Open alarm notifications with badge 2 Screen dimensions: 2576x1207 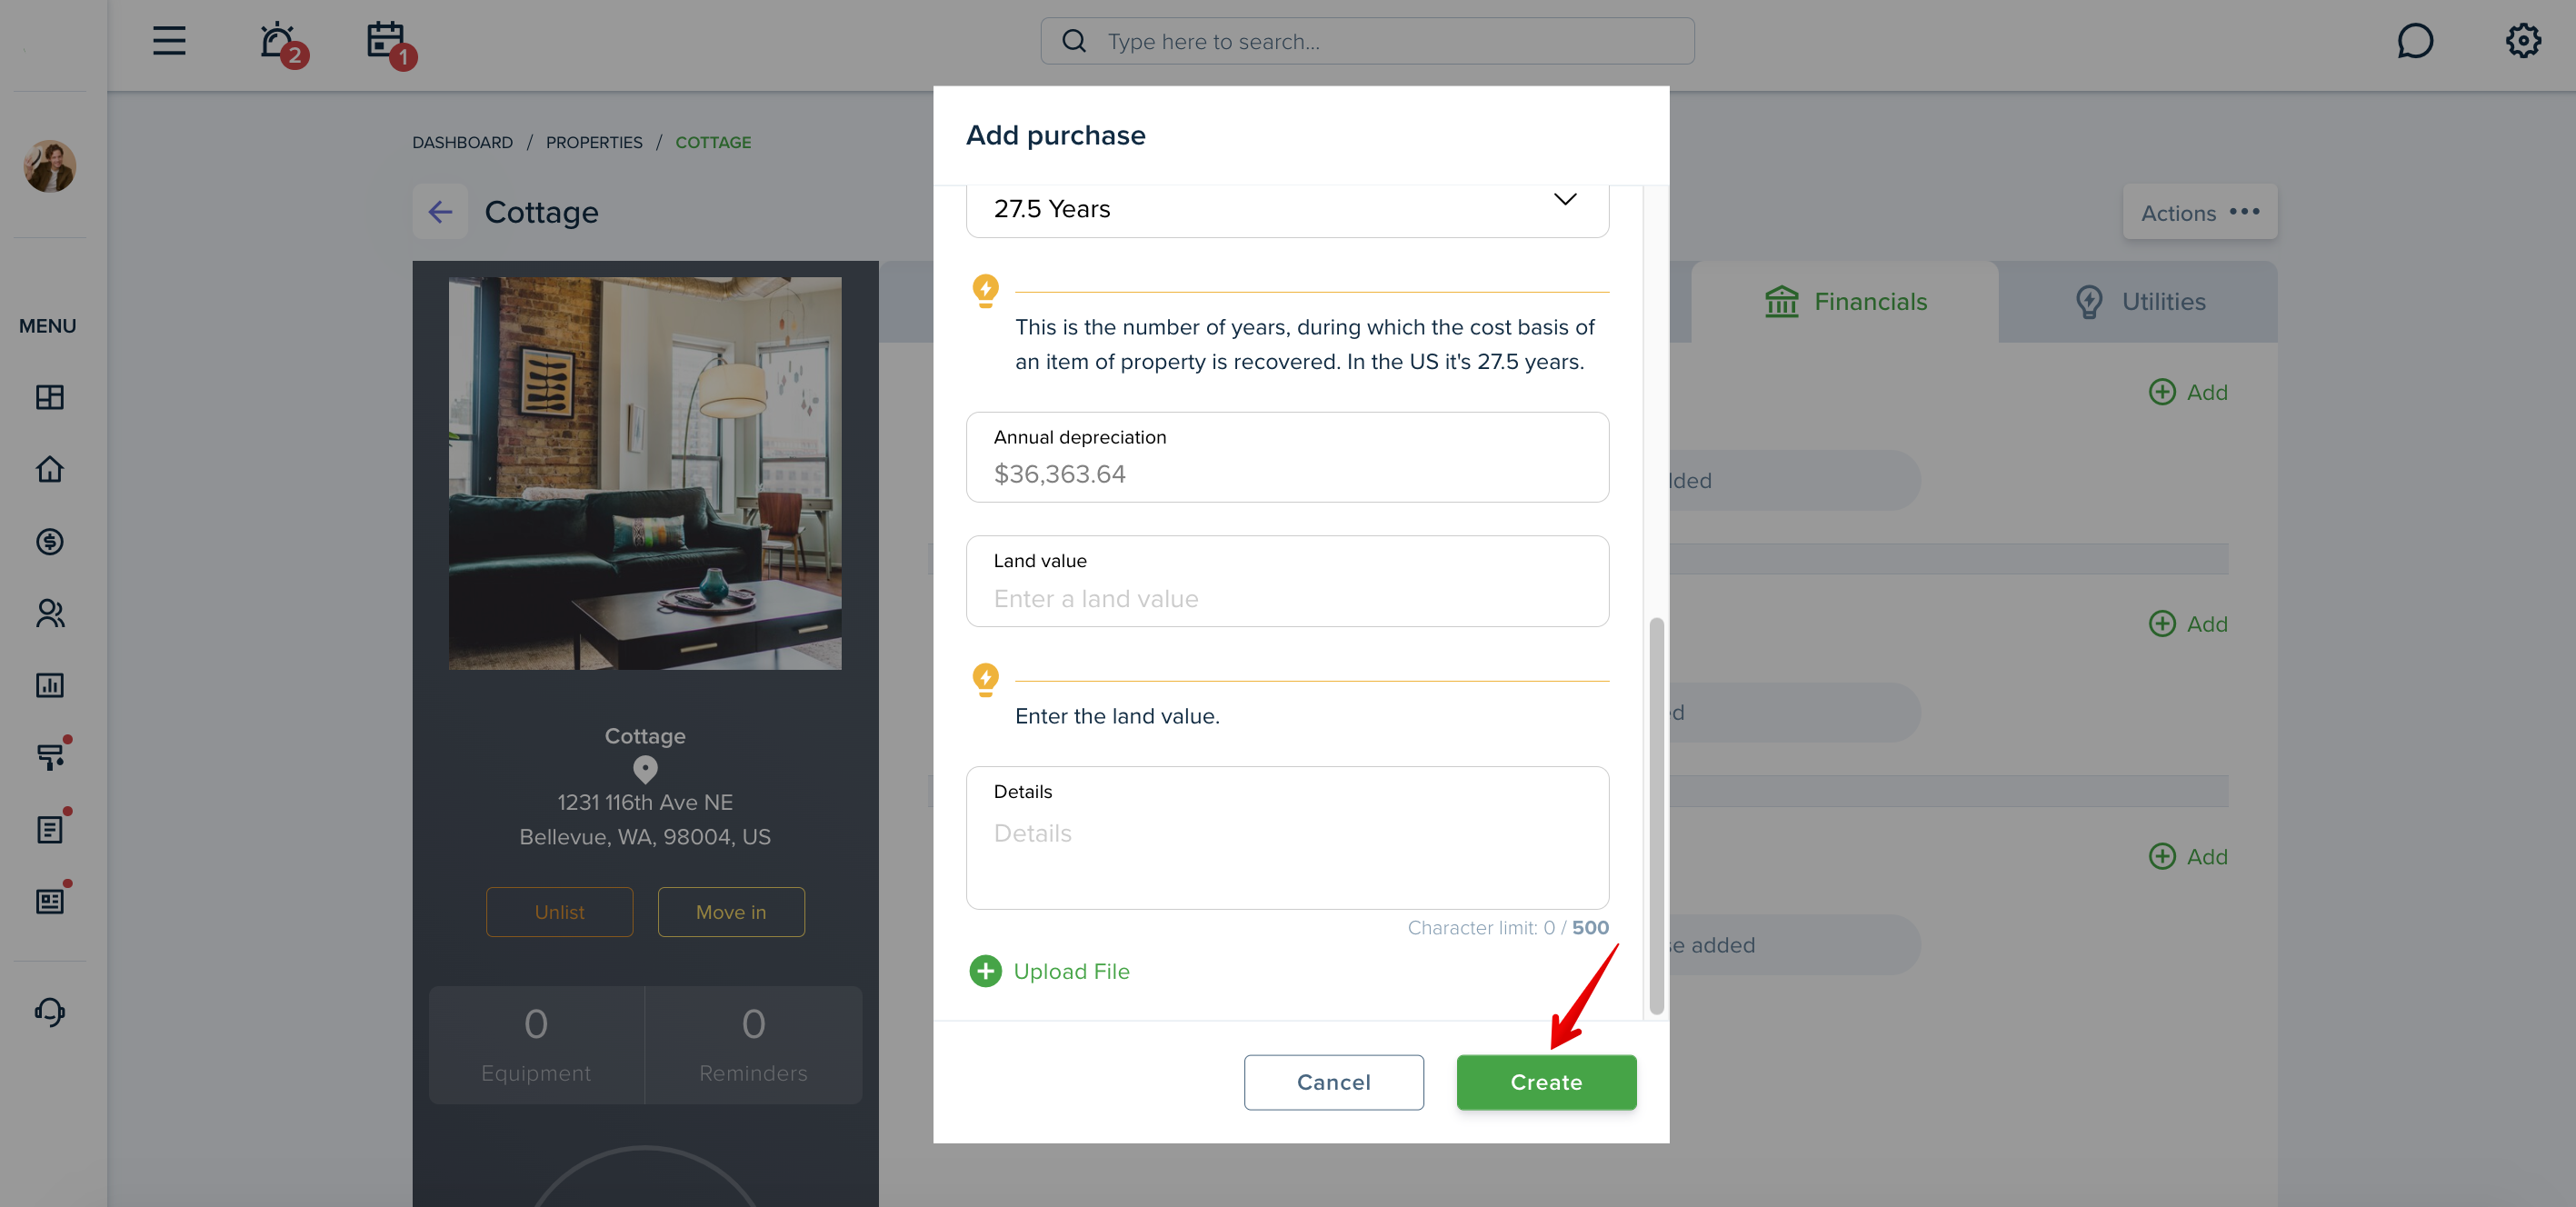281,43
